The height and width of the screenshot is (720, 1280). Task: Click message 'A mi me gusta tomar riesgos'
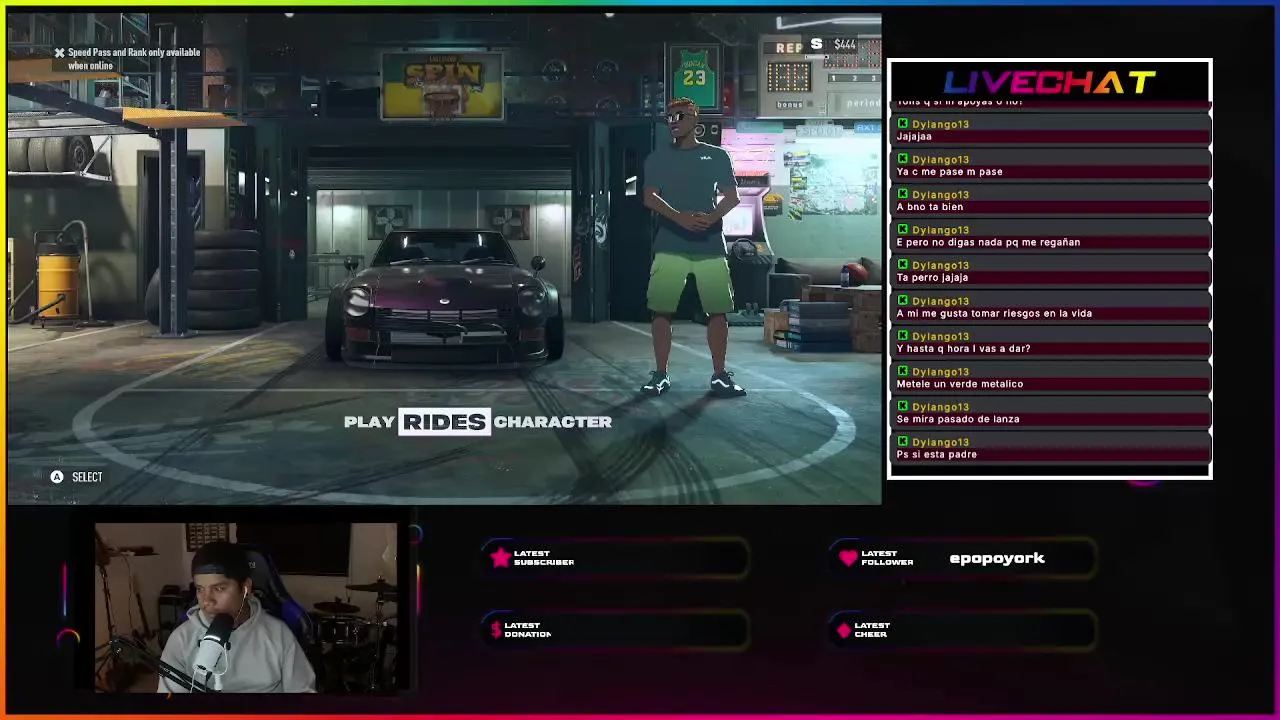pyautogui.click(x=994, y=313)
